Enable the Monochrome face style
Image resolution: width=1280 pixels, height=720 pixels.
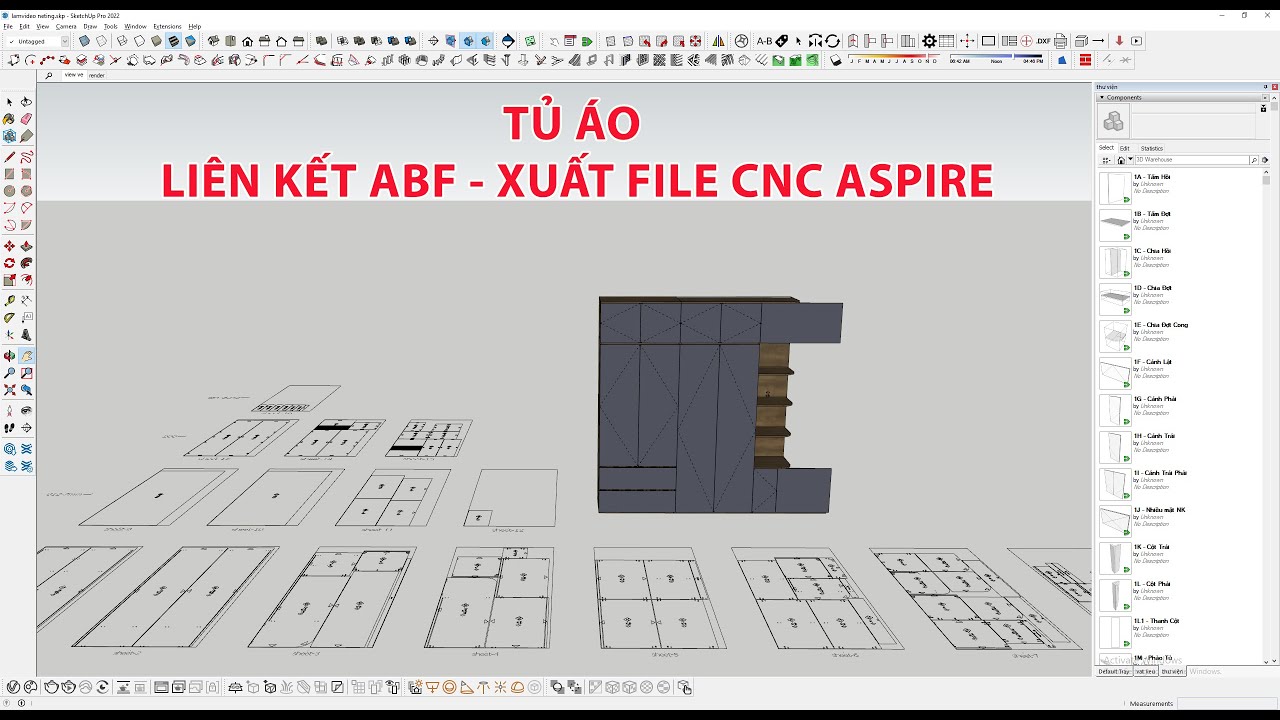point(190,41)
